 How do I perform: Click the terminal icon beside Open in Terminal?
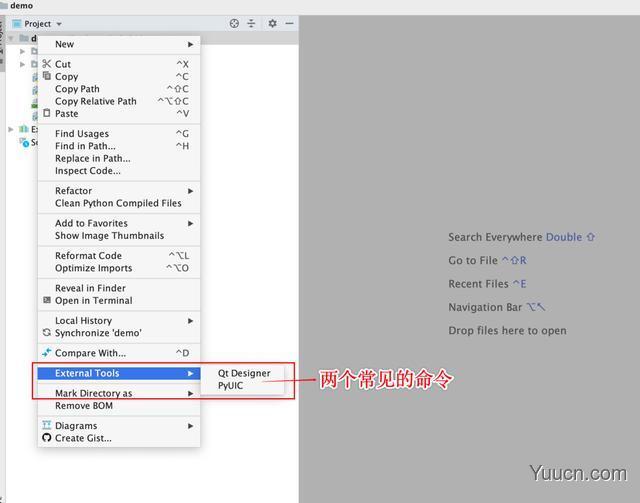point(46,300)
